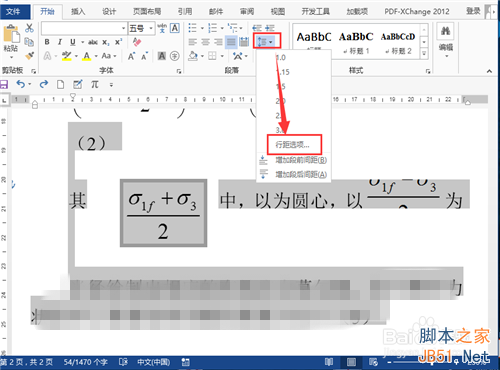Click the shading paint bucket icon

193,56
